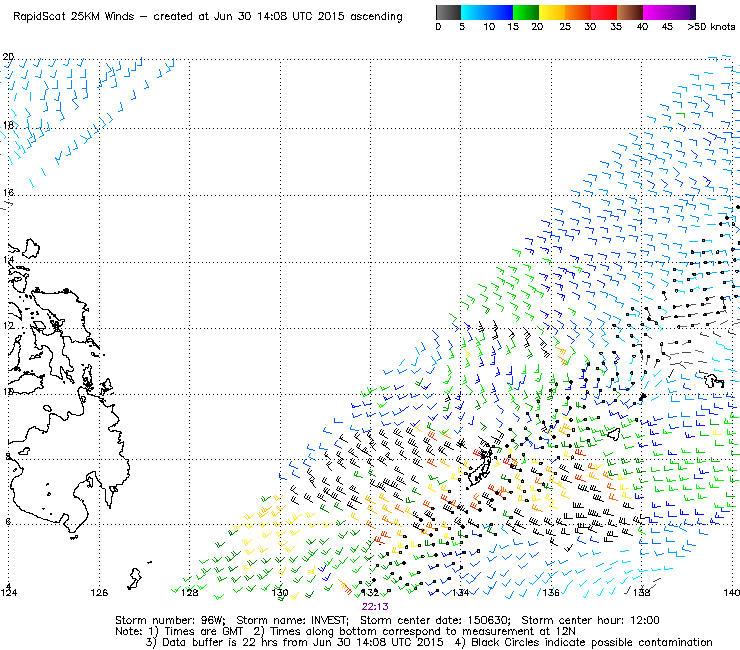Click the '136' longitude axis label
Image resolution: width=740 pixels, height=650 pixels.
coord(551,592)
